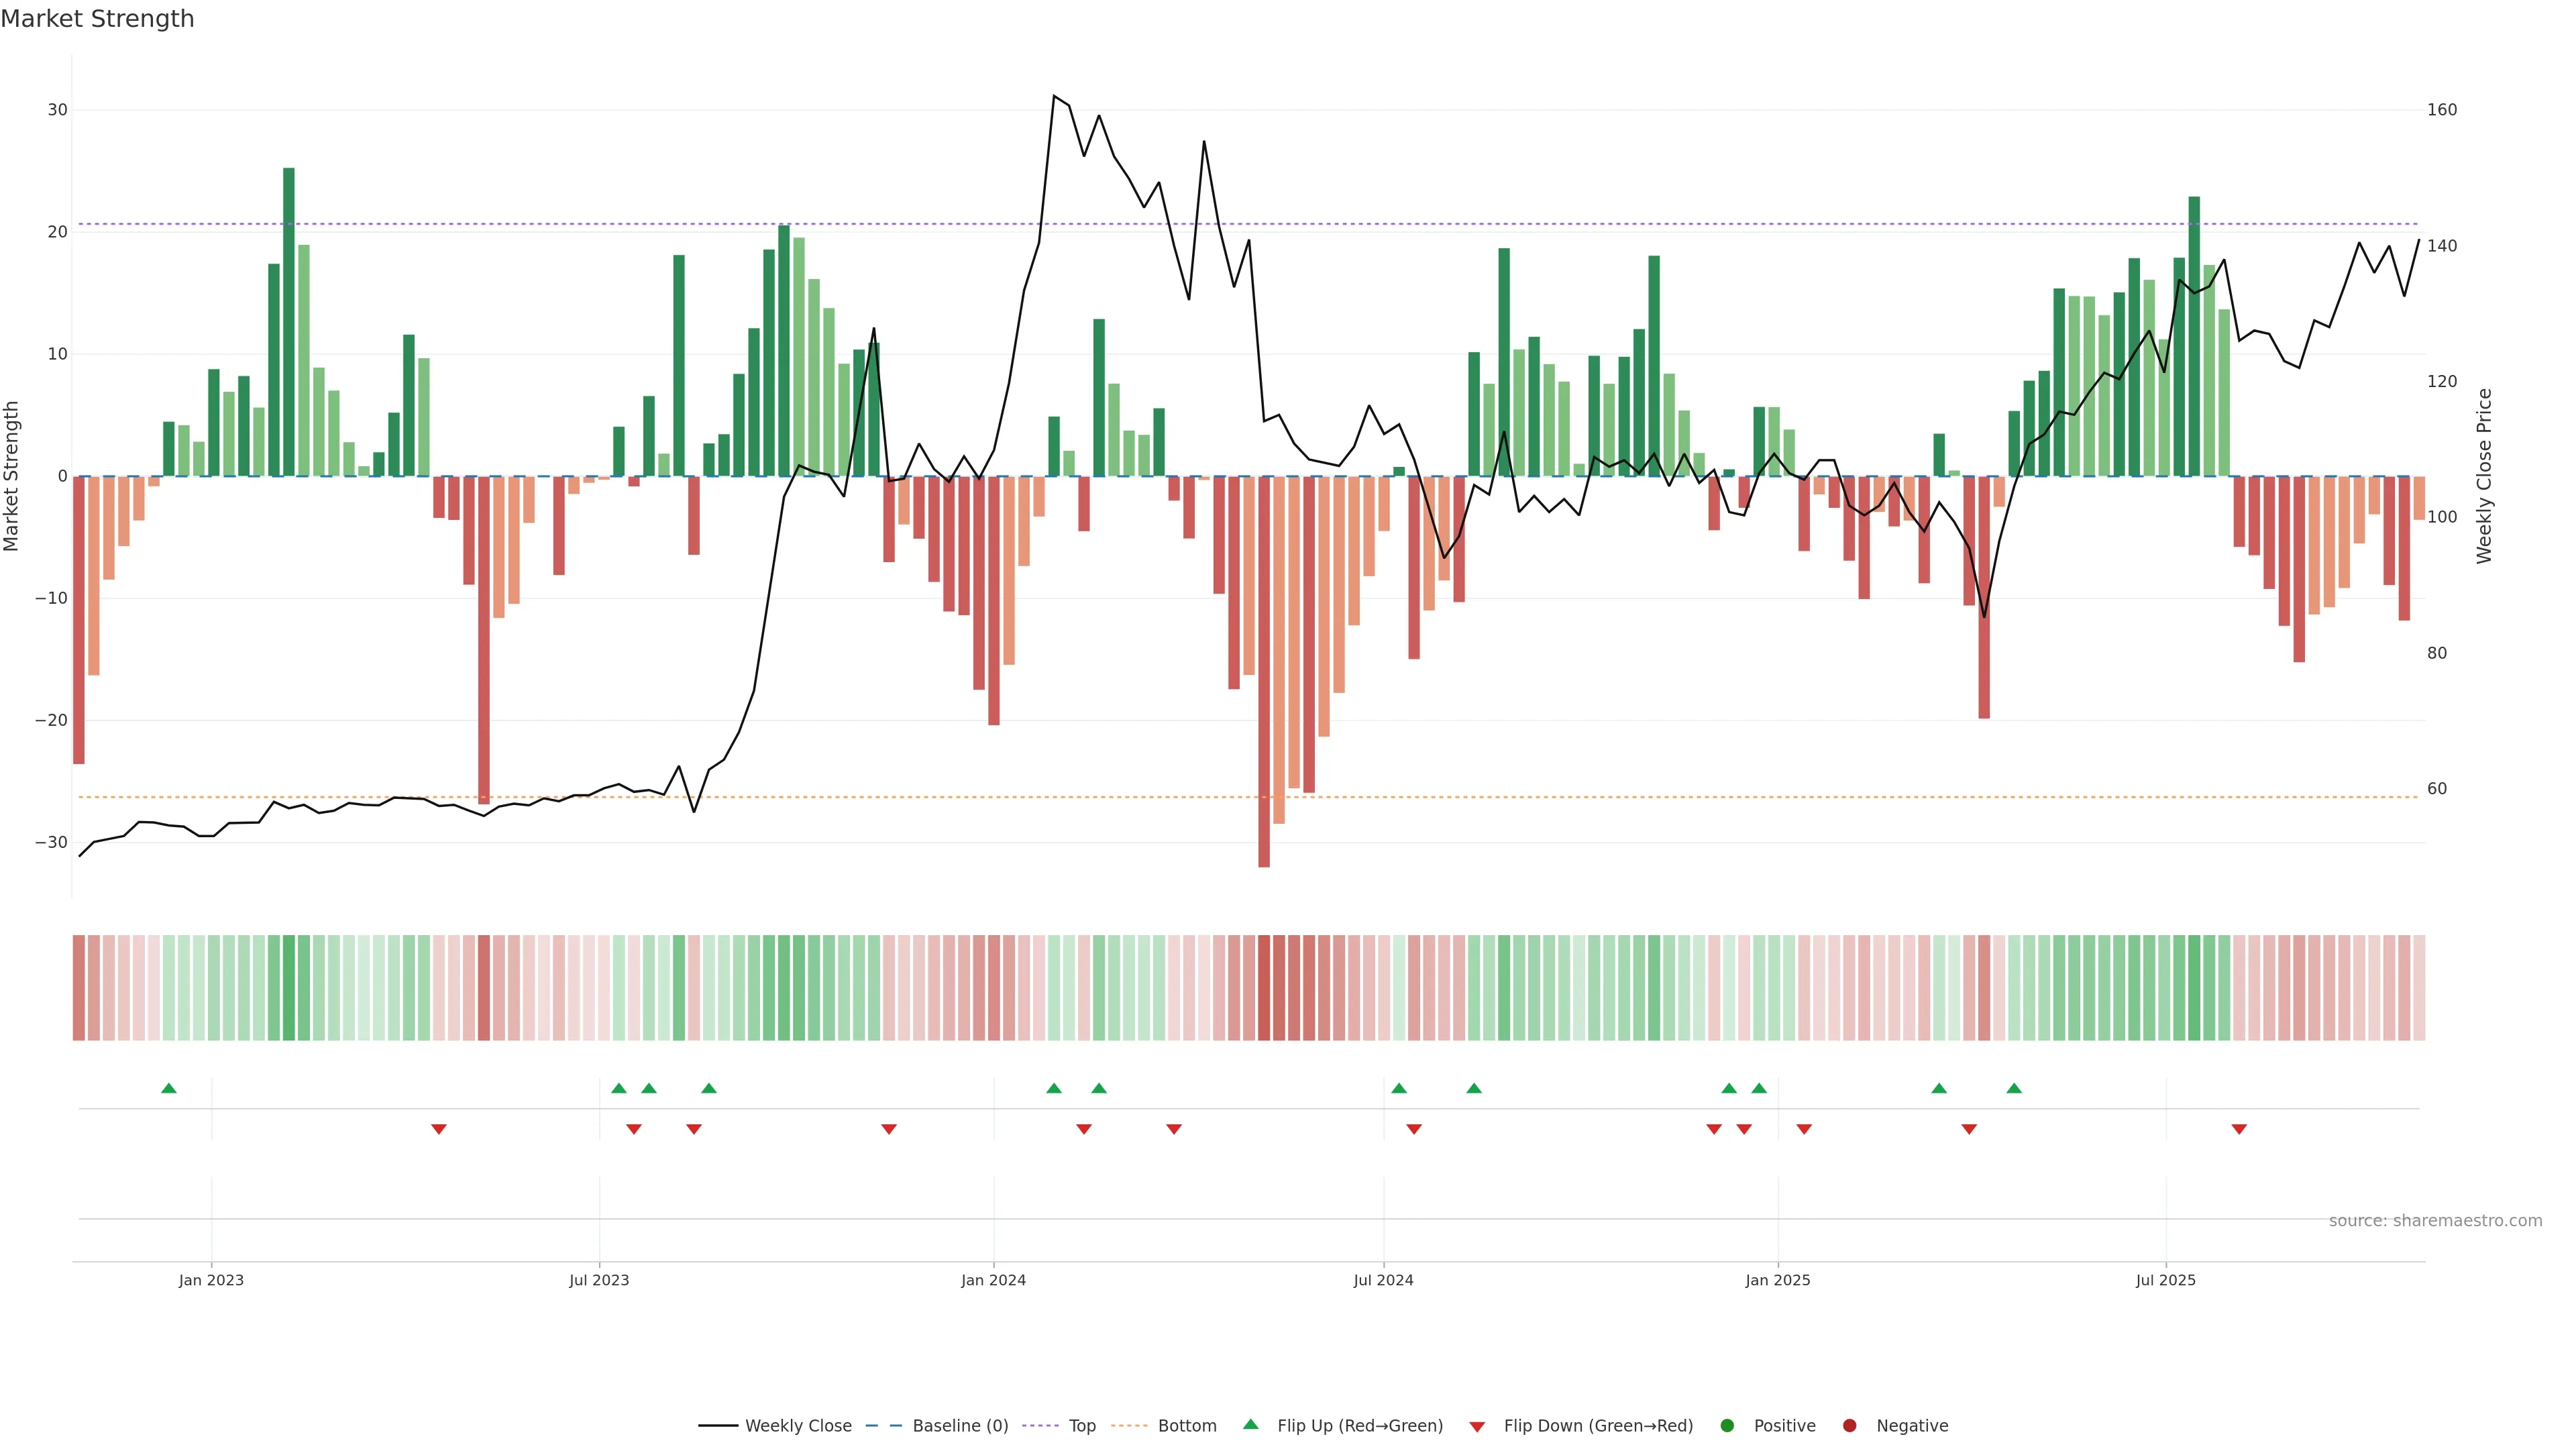Click the Jan 2024 x-axis label
Screen dimensions: 2576x1449
[993, 1280]
